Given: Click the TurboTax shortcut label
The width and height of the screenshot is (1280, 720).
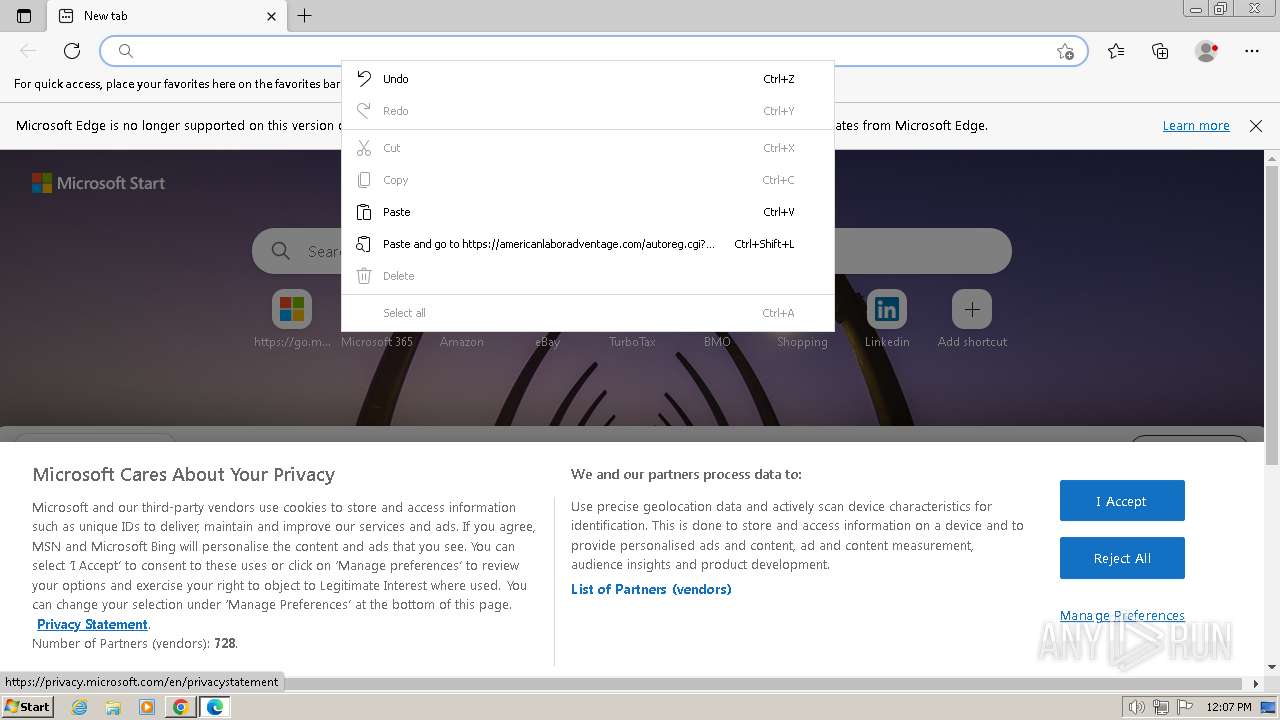Looking at the screenshot, I should tap(632, 342).
